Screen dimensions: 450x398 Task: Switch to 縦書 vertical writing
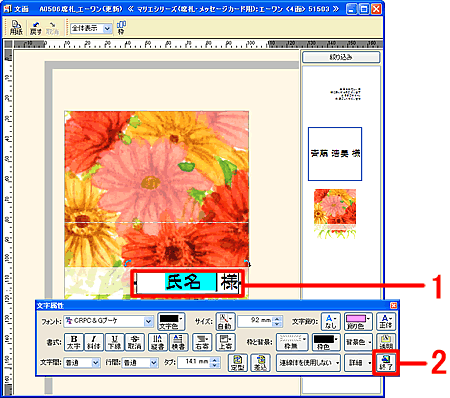(157, 342)
